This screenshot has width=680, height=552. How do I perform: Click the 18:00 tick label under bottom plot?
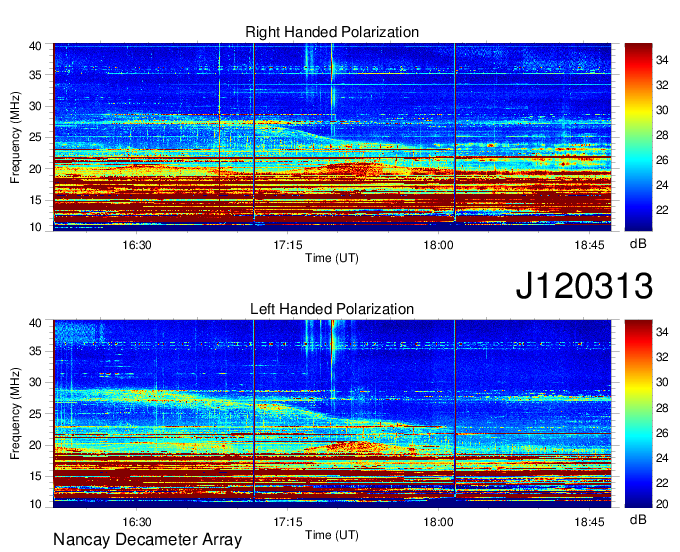click(x=438, y=522)
